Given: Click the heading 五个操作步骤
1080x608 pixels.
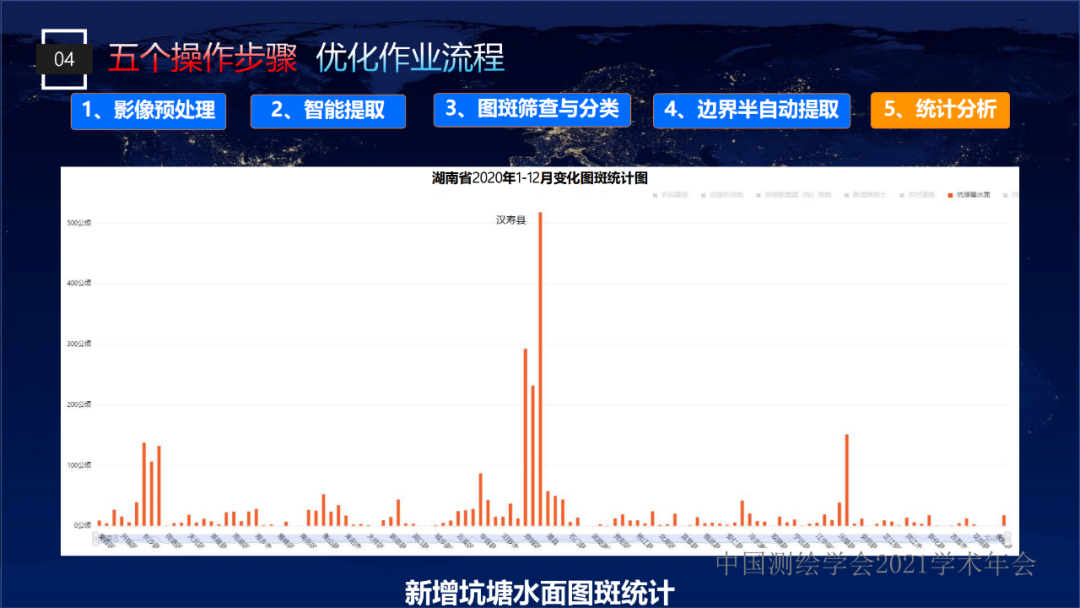Looking at the screenshot, I should coord(203,58).
